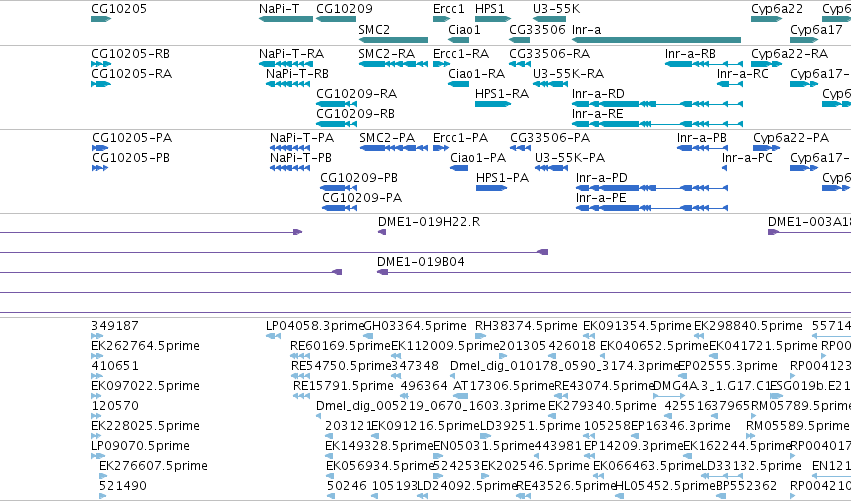The image size is (851, 501).
Task: Open the Inr-a-RE transcript label
Action: coord(598,114)
